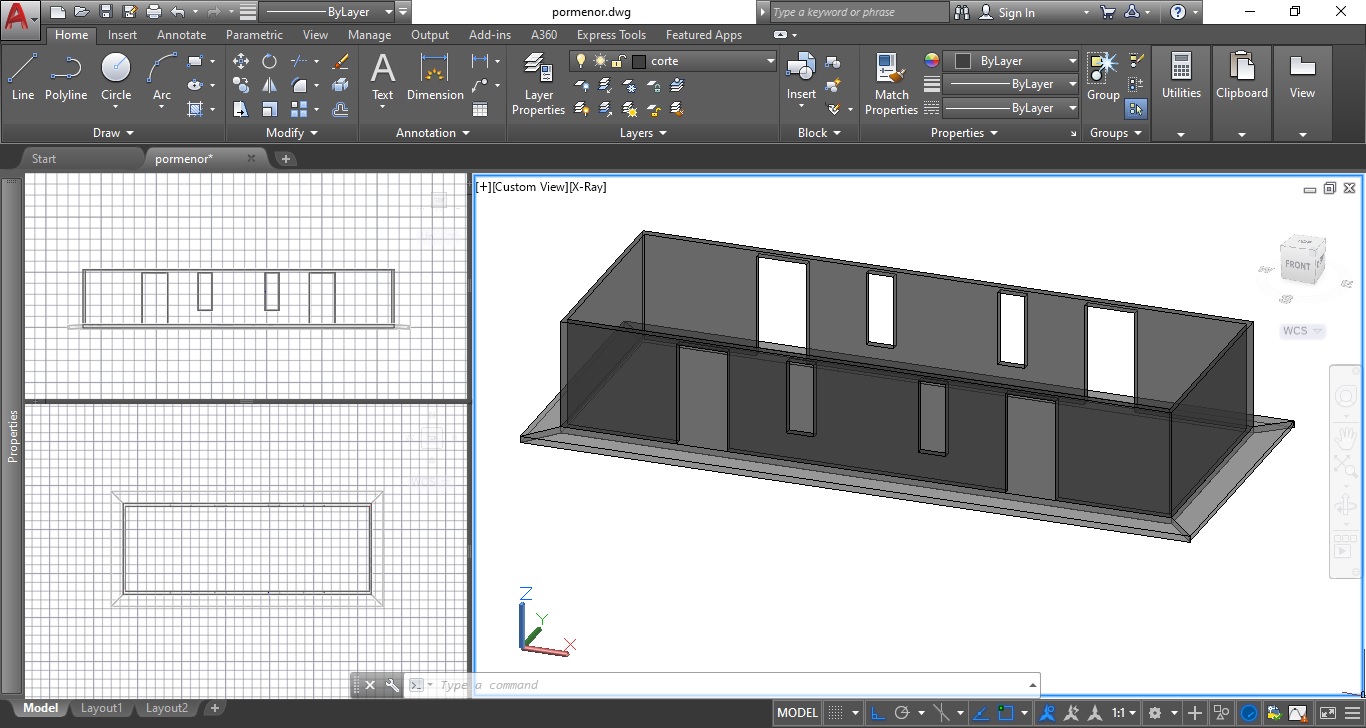Click the [Custom View] viewport control label
The image size is (1366, 728).
[530, 187]
